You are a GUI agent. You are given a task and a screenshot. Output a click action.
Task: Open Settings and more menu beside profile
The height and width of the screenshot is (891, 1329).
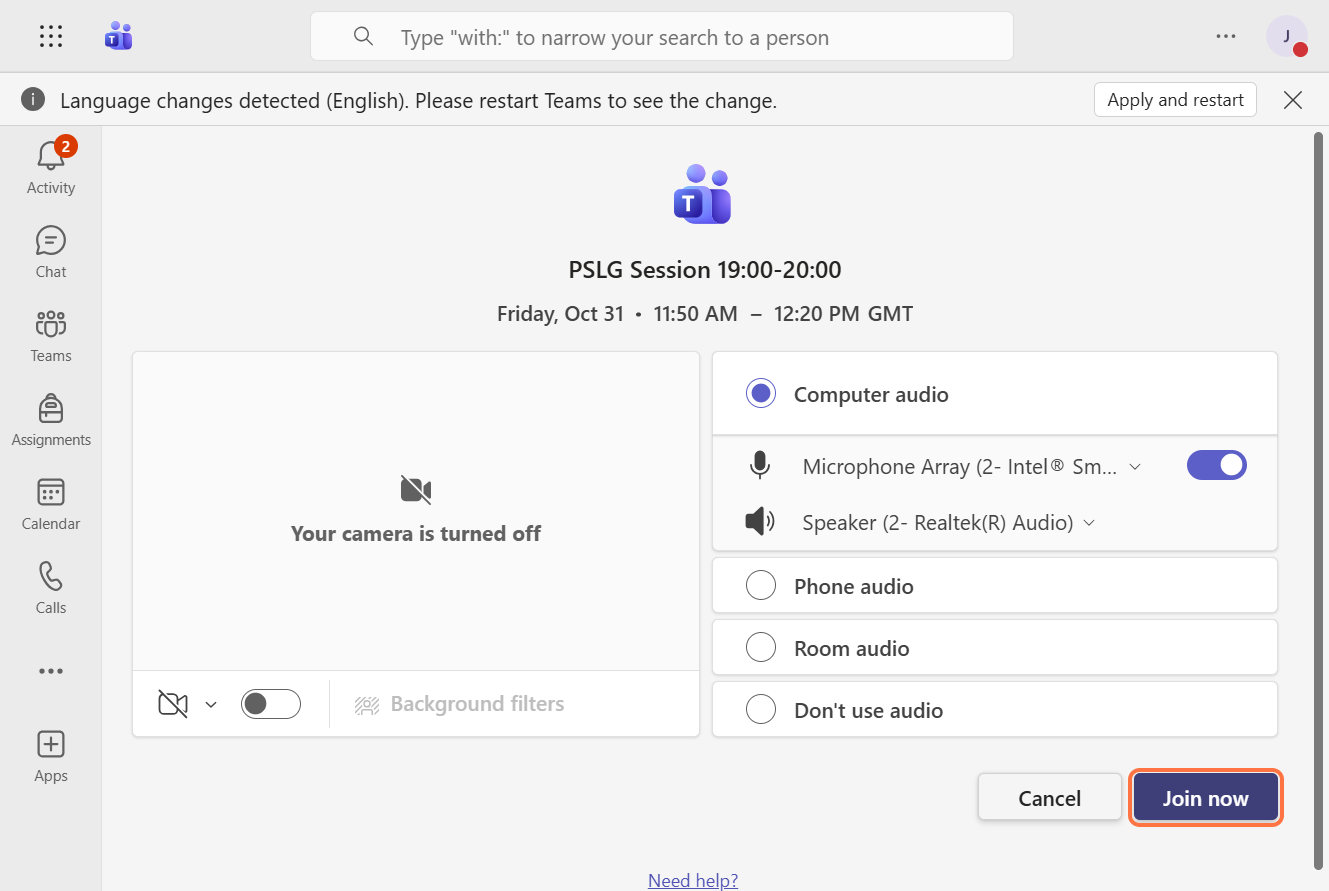coord(1226,37)
